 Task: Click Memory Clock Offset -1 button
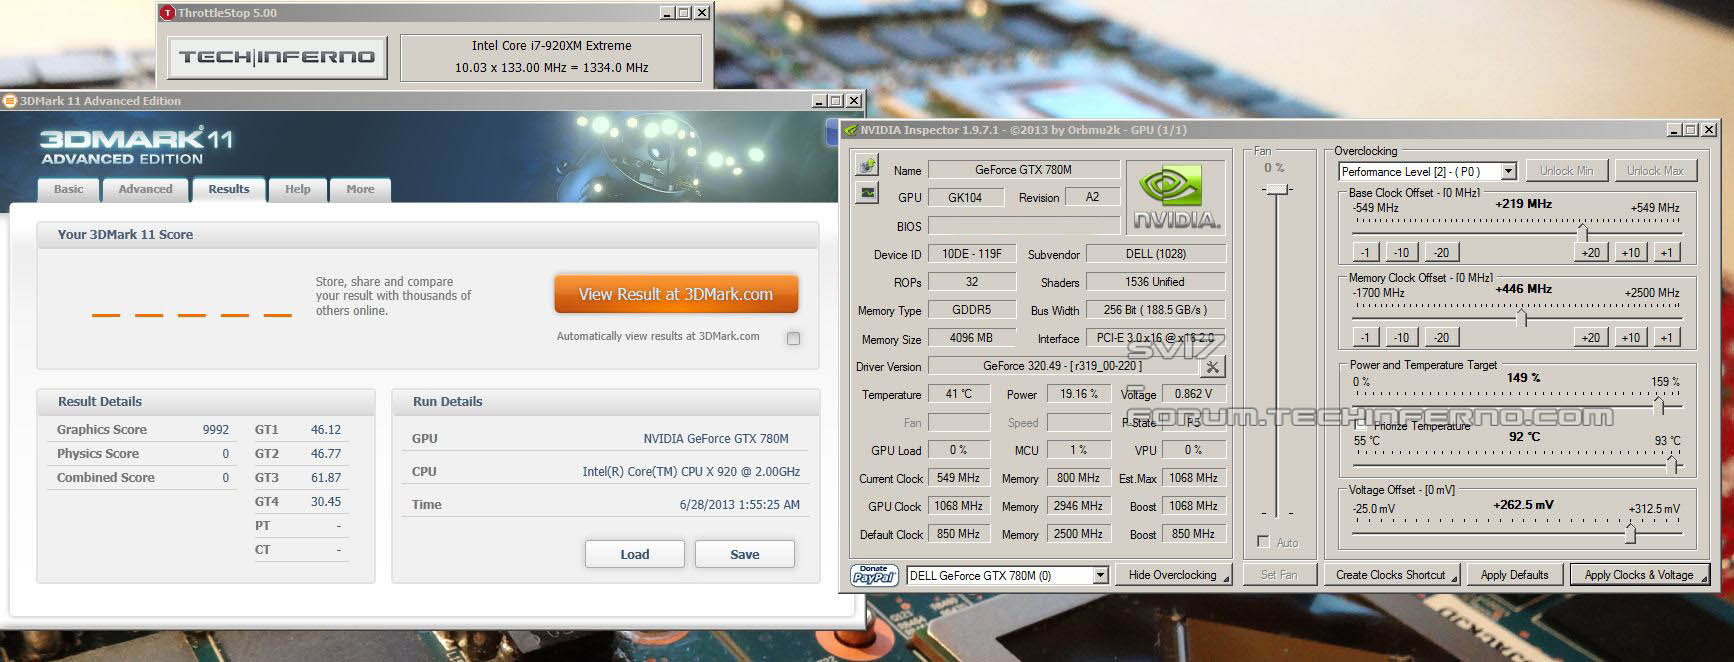point(1365,337)
